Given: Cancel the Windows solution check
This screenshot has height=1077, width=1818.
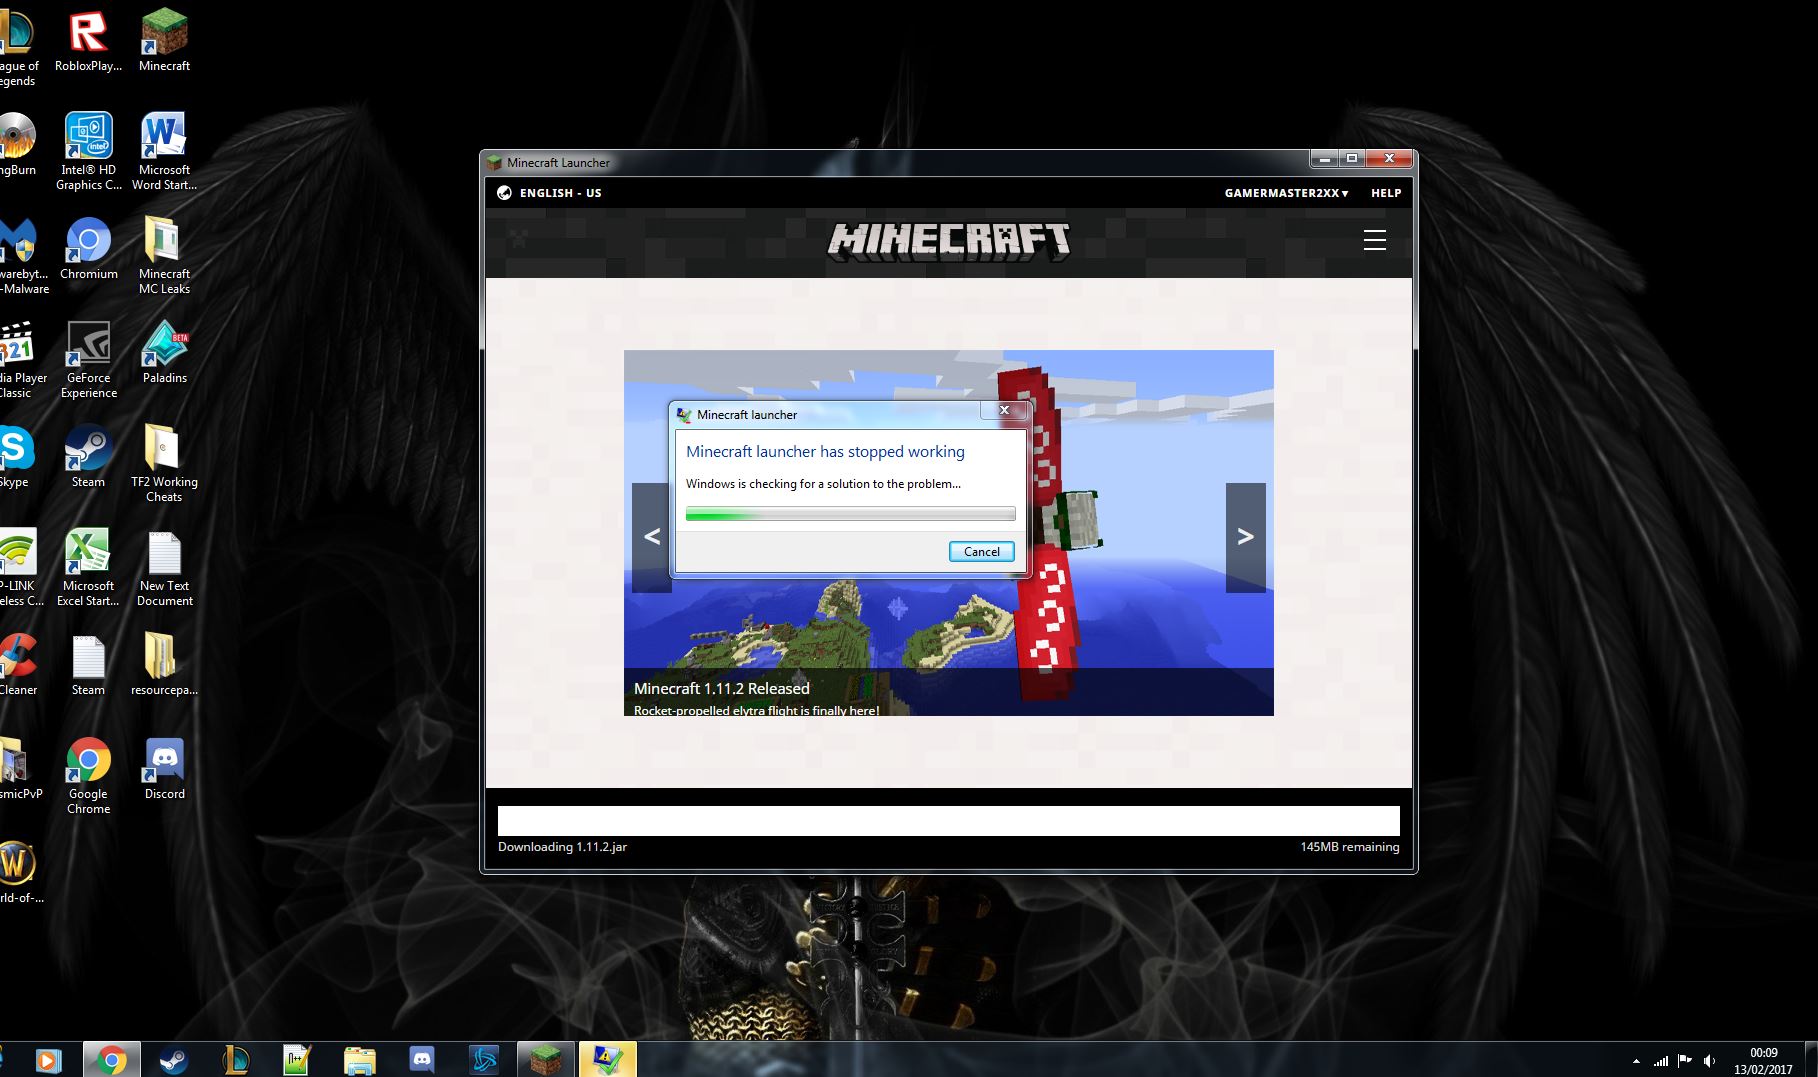Looking at the screenshot, I should (x=981, y=551).
